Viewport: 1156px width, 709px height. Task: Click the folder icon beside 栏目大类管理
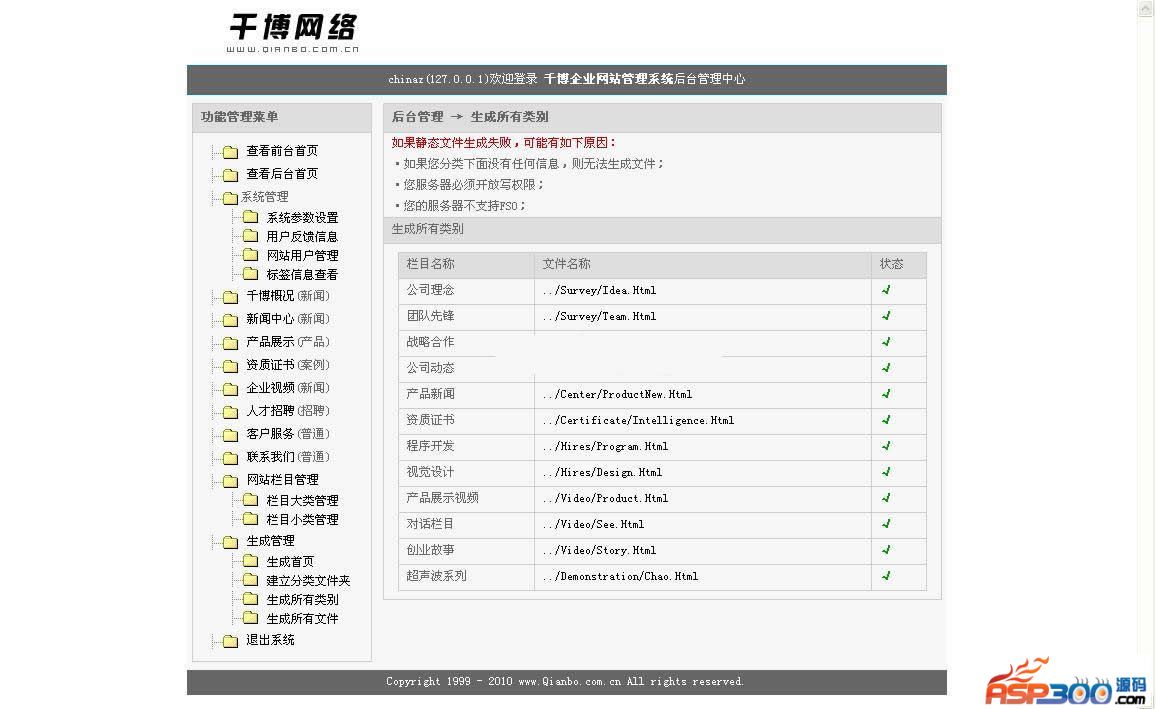tap(251, 500)
